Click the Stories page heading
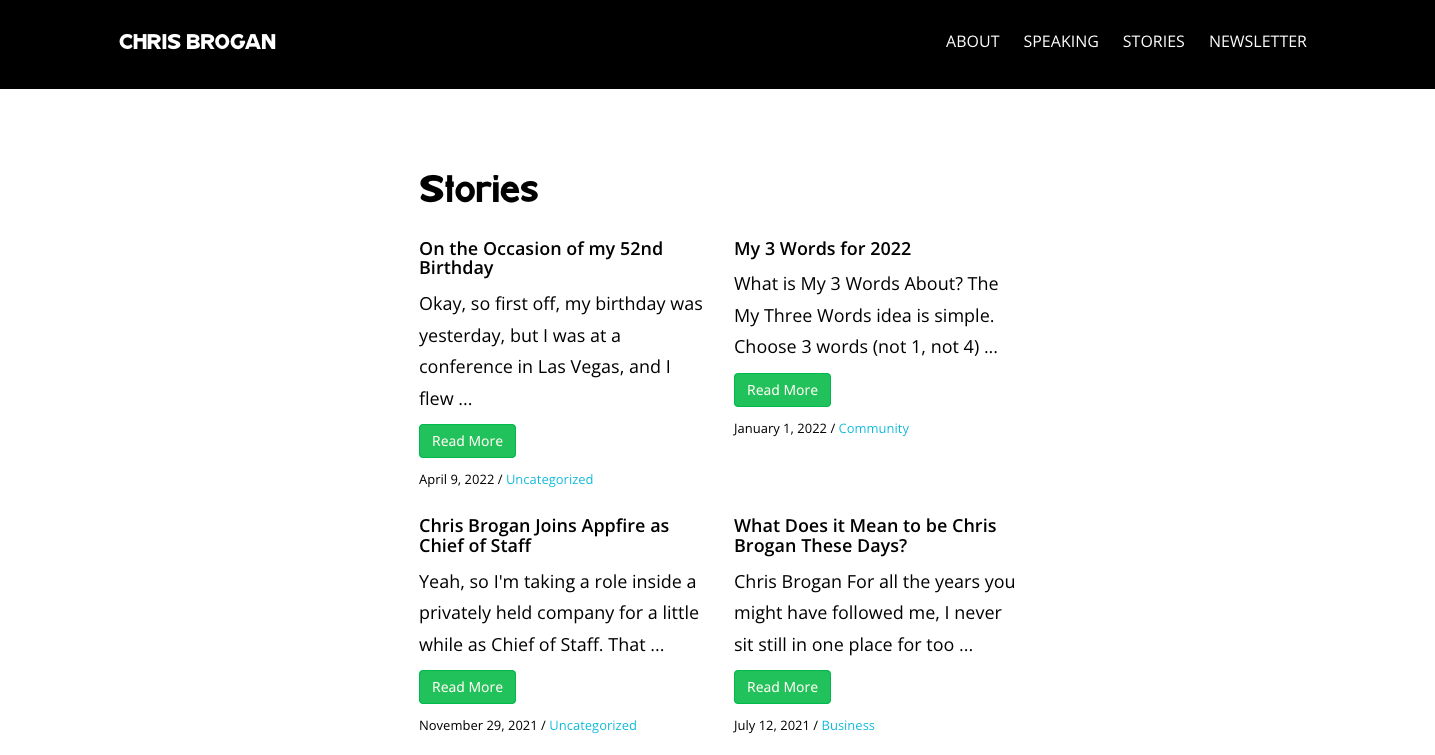The image size is (1435, 755). point(478,188)
